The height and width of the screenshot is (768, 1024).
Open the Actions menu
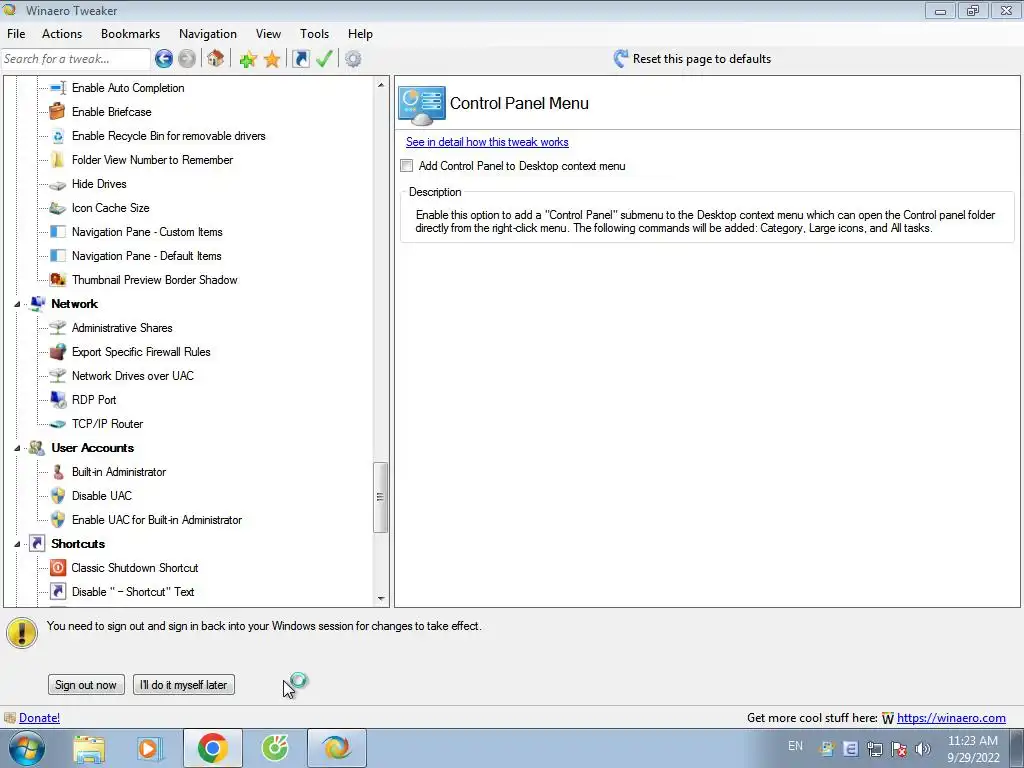tap(62, 34)
